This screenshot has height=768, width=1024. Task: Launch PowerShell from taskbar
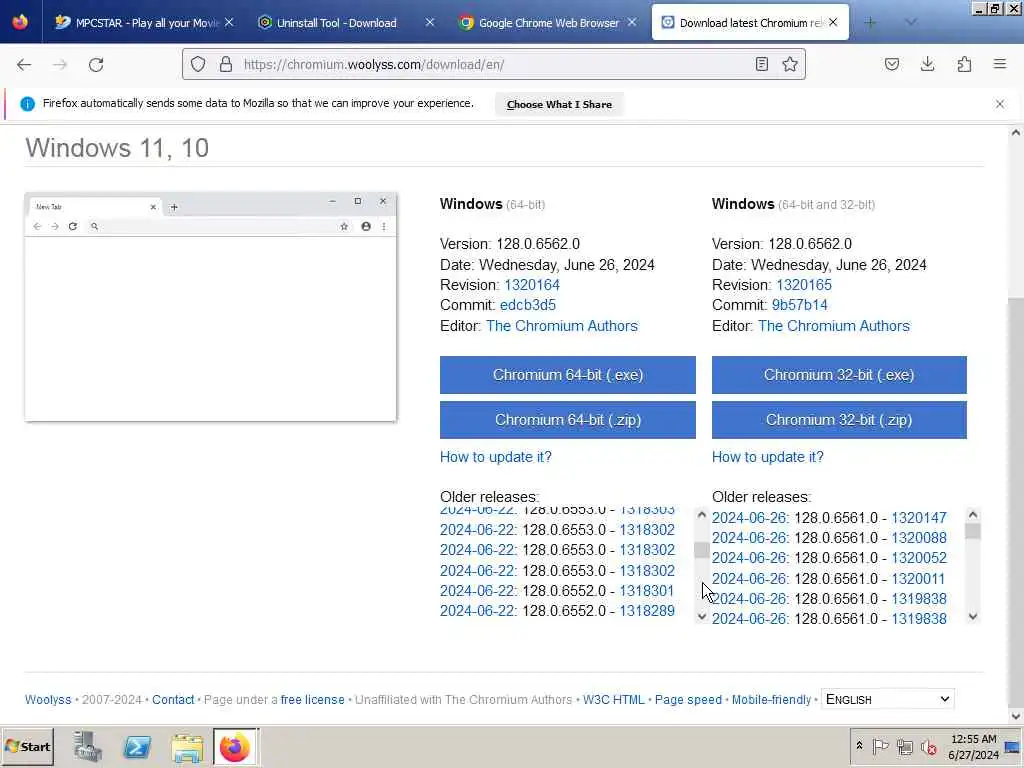pyautogui.click(x=137, y=747)
